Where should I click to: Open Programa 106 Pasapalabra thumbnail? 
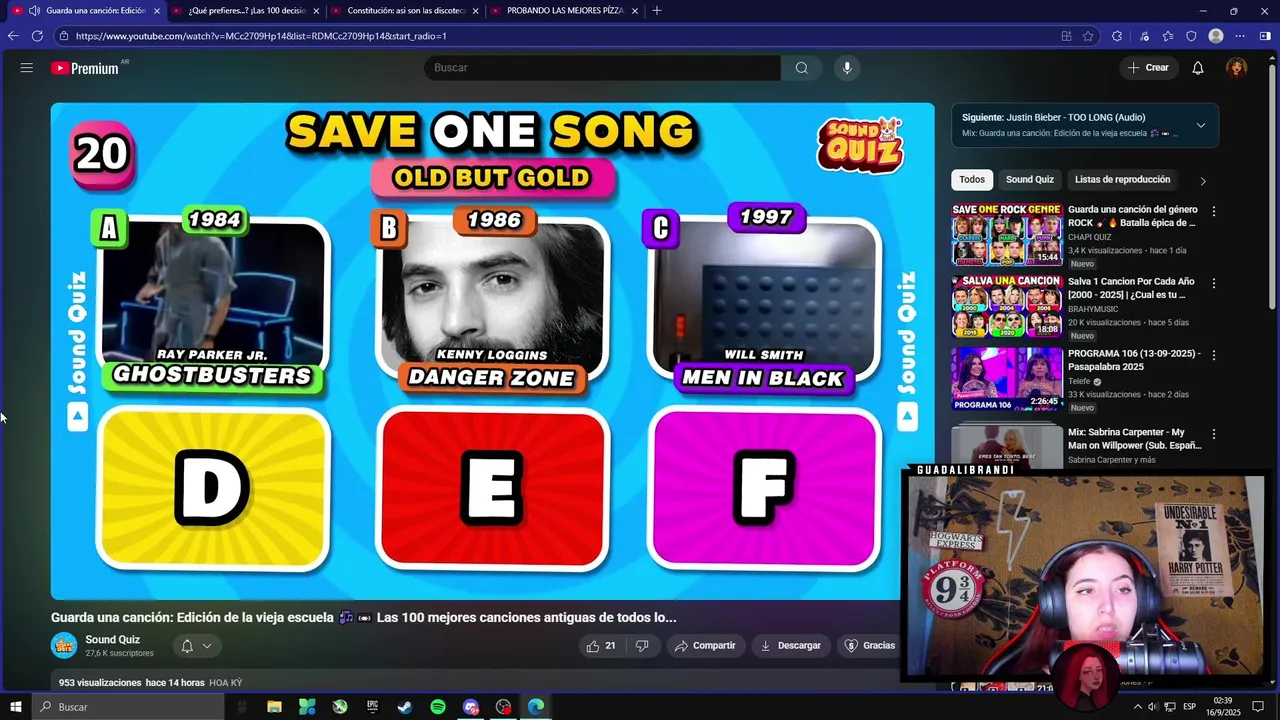pyautogui.click(x=1007, y=379)
